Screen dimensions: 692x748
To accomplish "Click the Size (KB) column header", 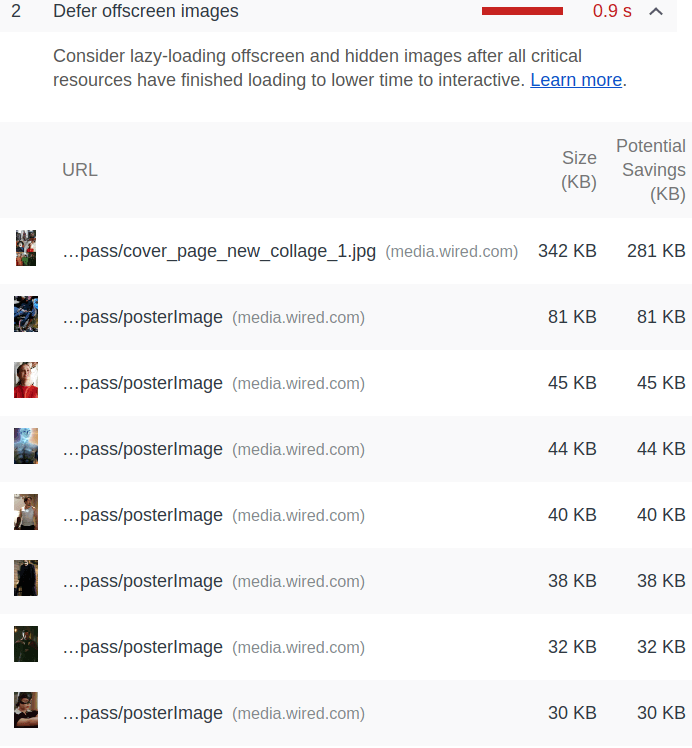I will pos(579,170).
